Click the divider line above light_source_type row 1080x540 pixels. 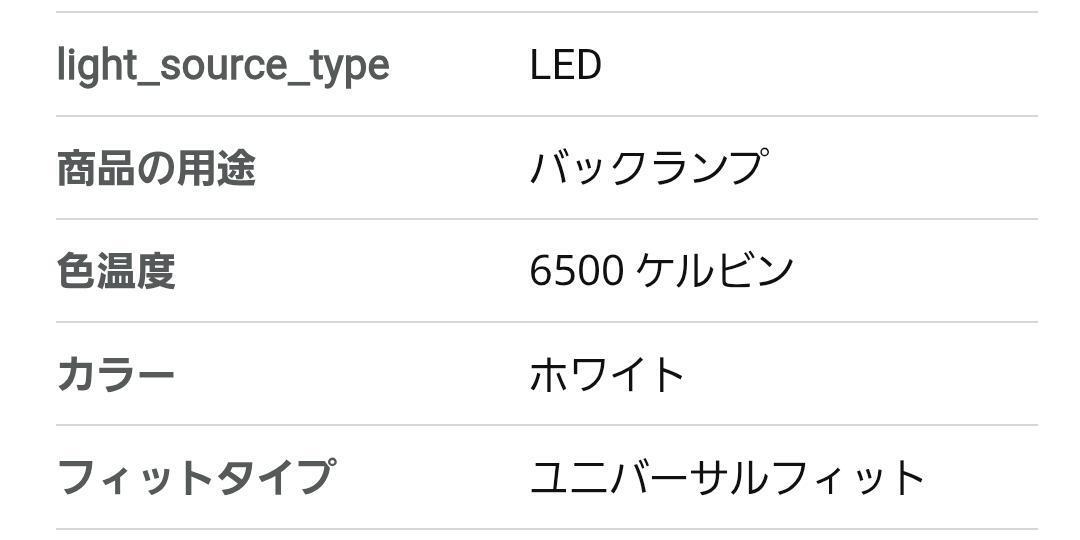coord(546,12)
